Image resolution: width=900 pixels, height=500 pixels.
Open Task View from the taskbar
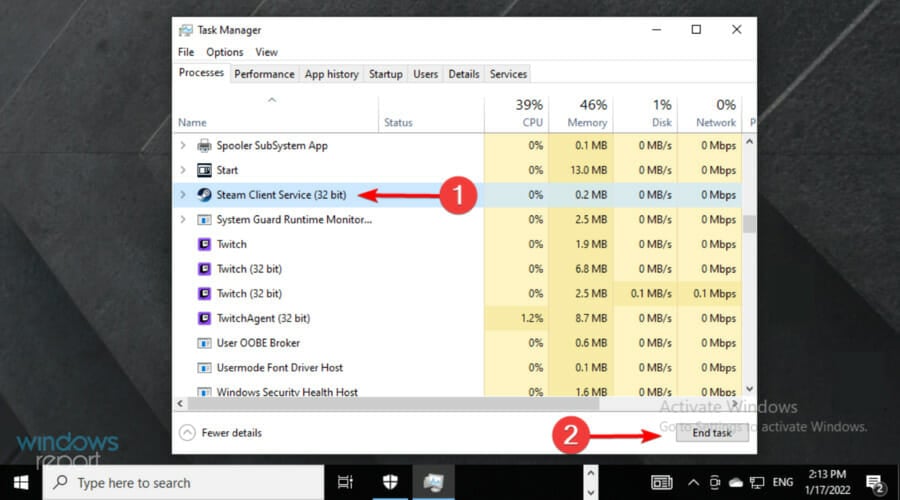[345, 483]
